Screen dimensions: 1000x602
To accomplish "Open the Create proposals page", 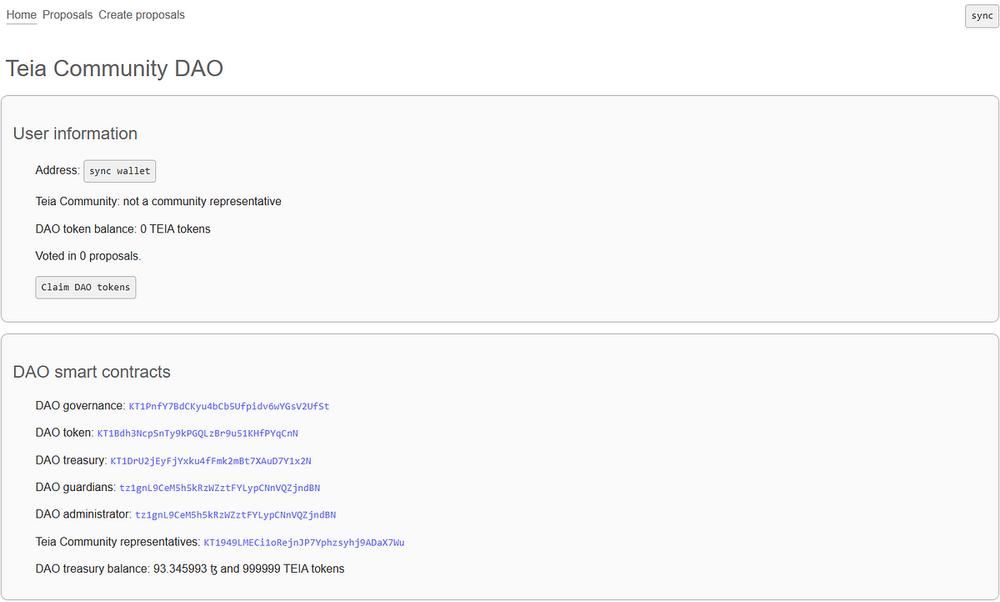I will point(141,15).
